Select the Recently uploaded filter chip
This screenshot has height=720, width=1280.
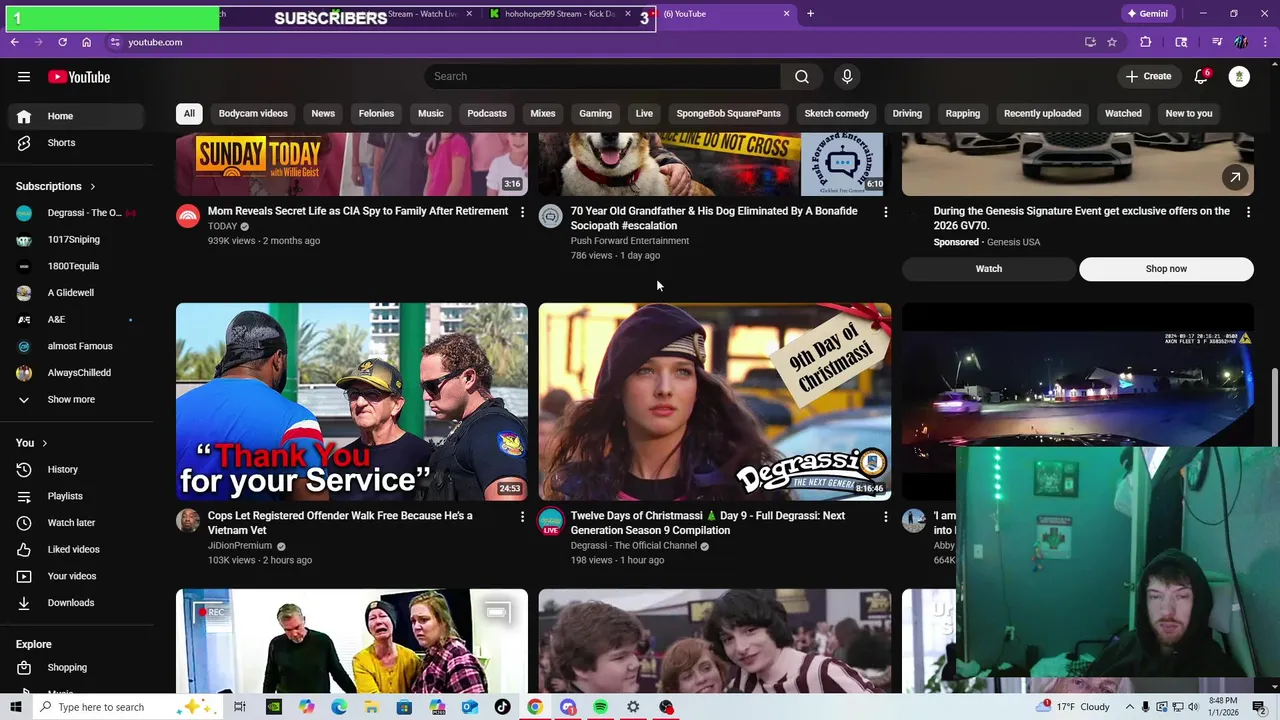pos(1042,113)
